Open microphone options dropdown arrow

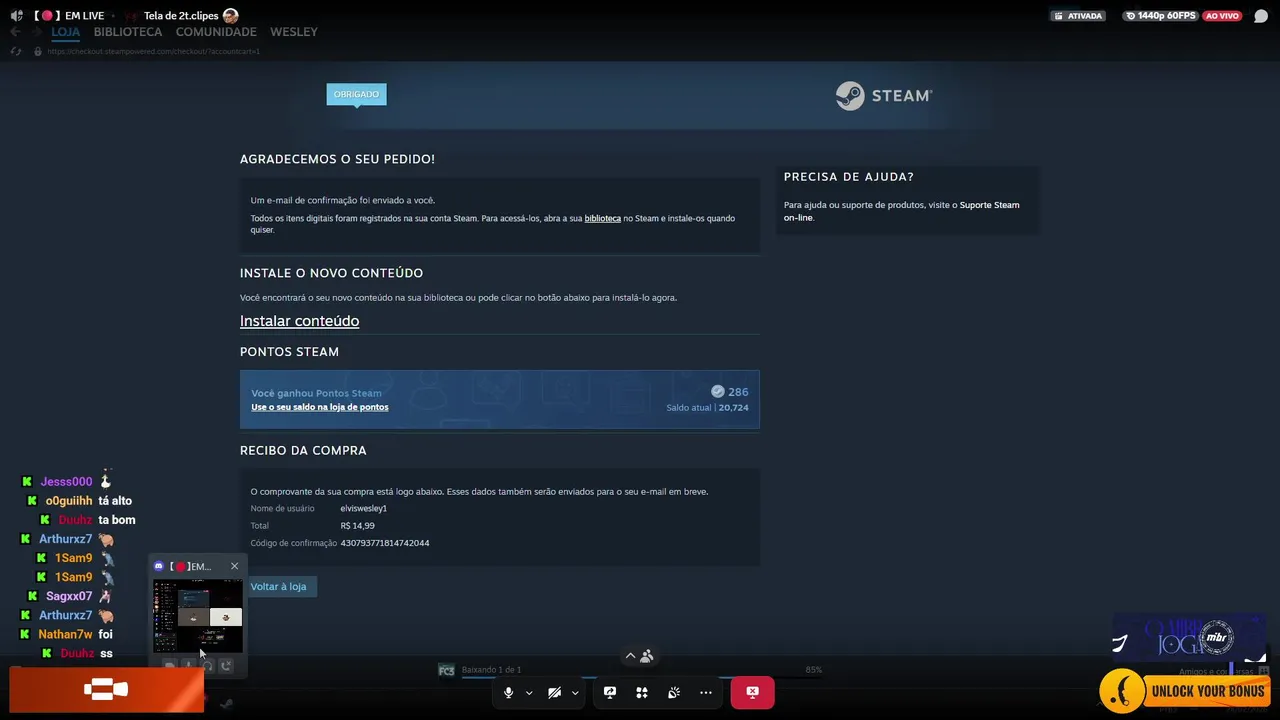pyautogui.click(x=529, y=693)
